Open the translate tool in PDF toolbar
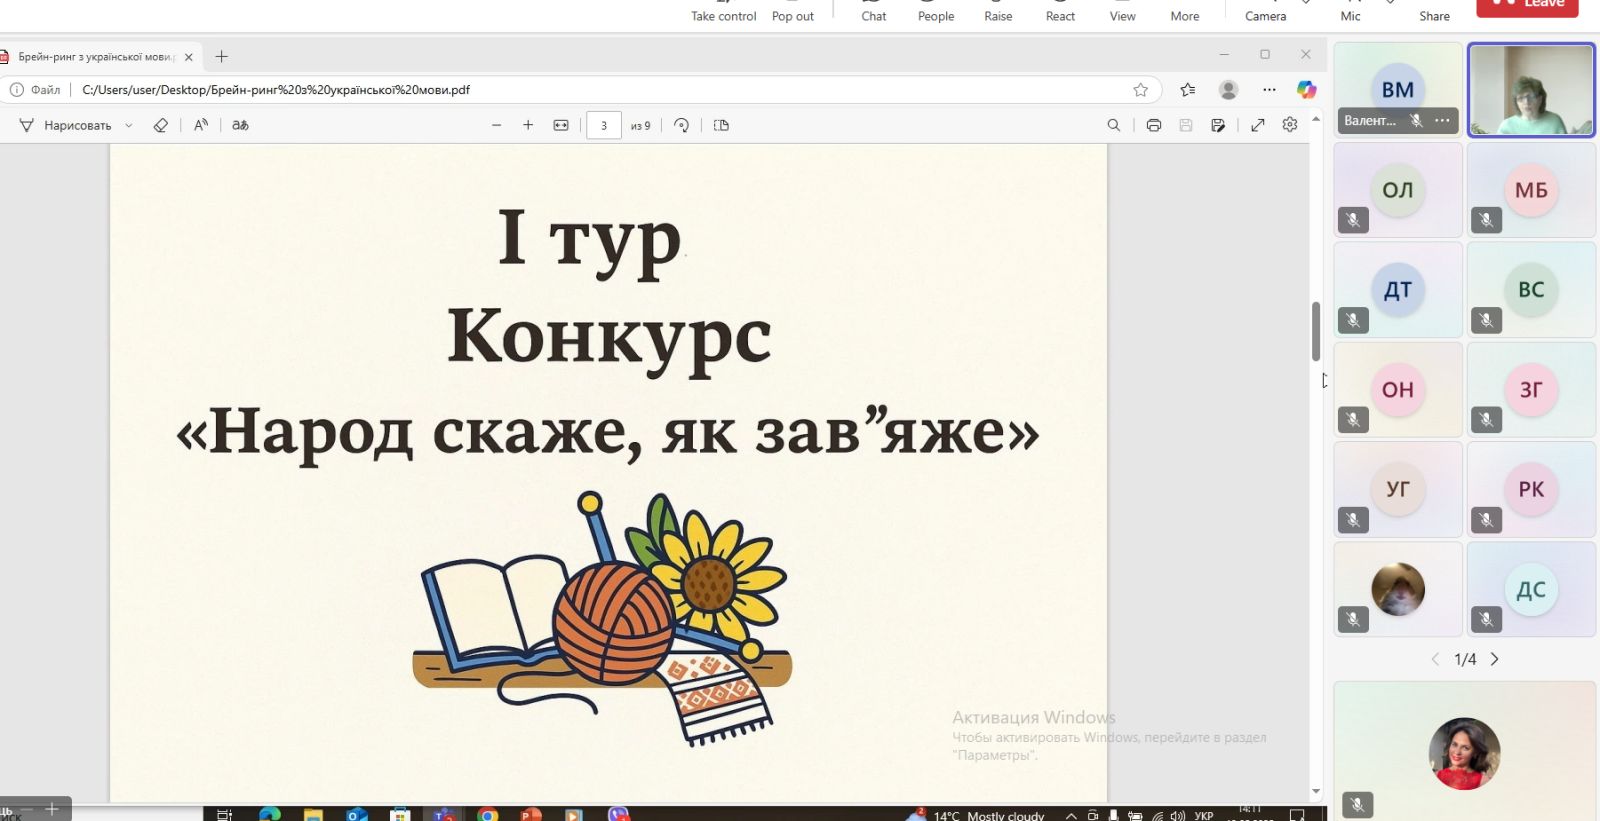This screenshot has height=821, width=1600. tap(240, 125)
